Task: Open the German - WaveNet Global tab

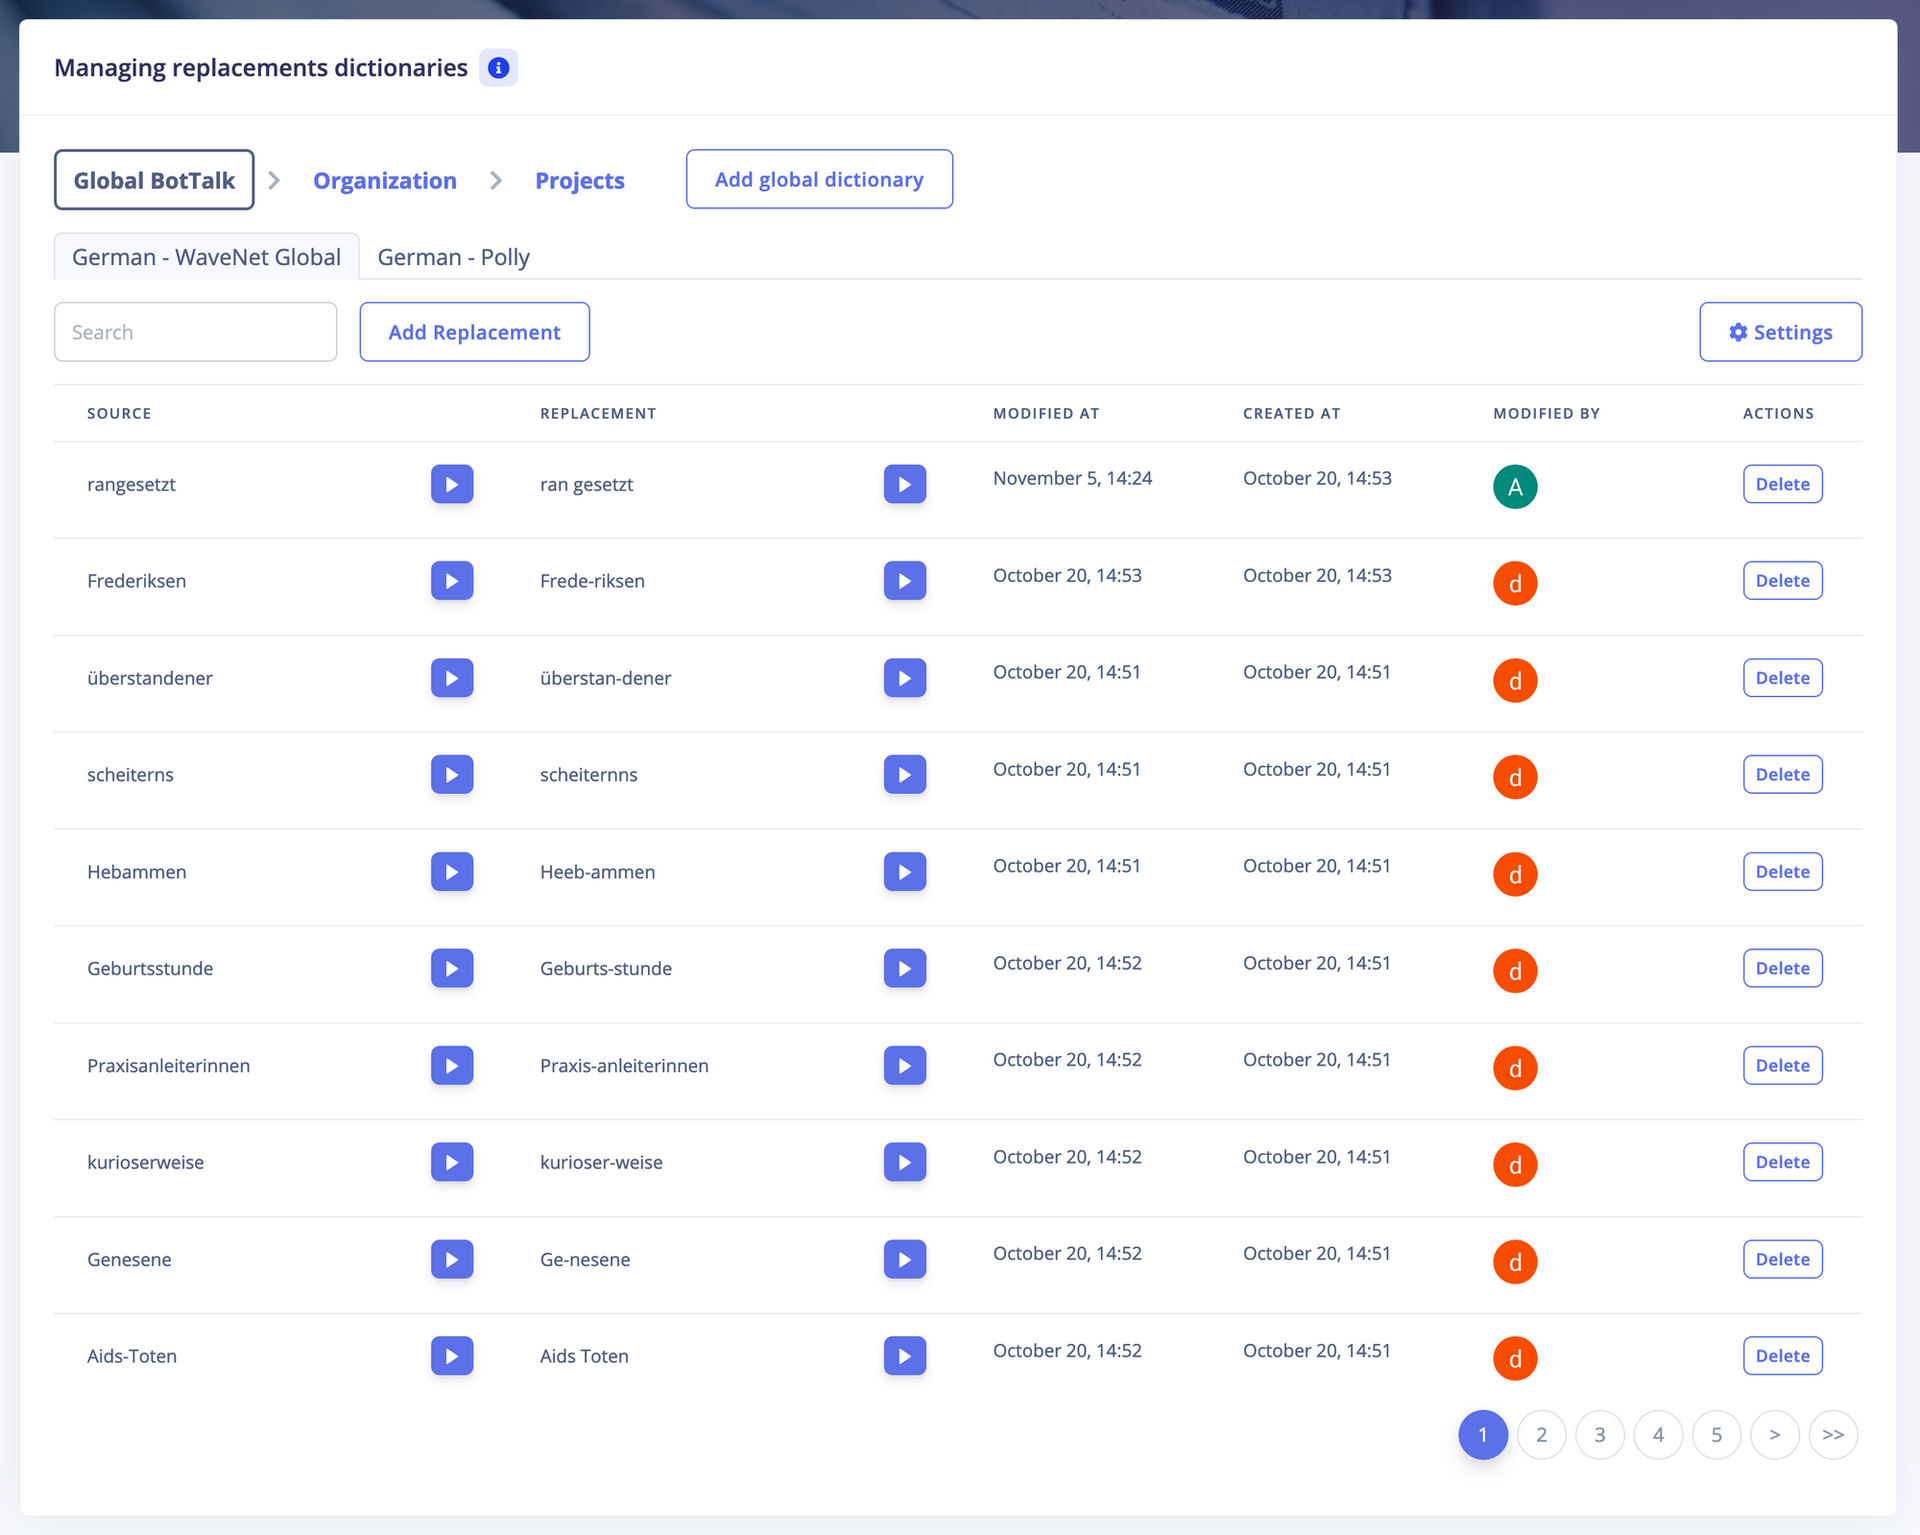Action: pyautogui.click(x=206, y=257)
